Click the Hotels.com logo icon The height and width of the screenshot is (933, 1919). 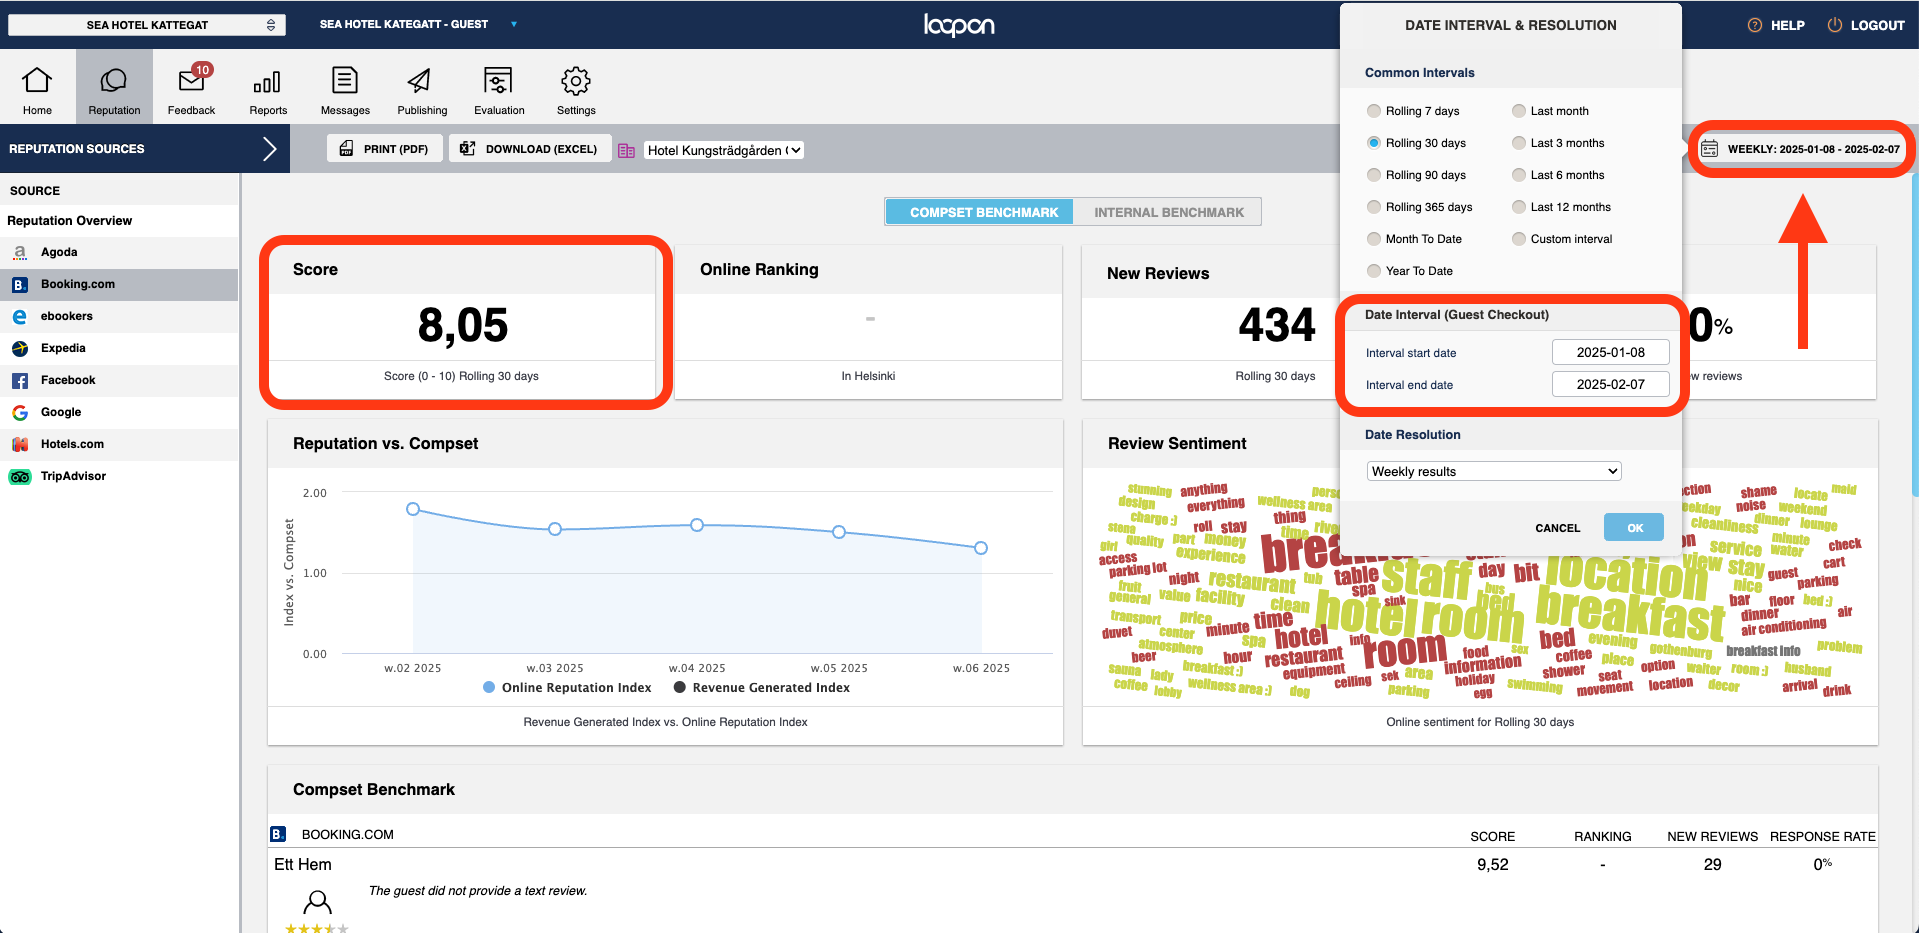pos(20,444)
